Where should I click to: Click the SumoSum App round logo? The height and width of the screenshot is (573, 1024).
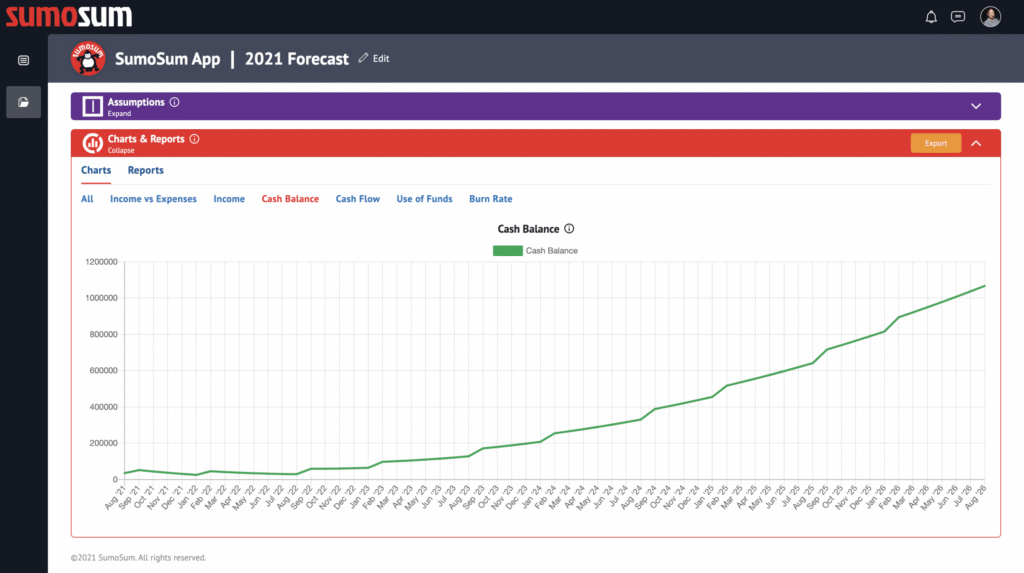(x=89, y=59)
